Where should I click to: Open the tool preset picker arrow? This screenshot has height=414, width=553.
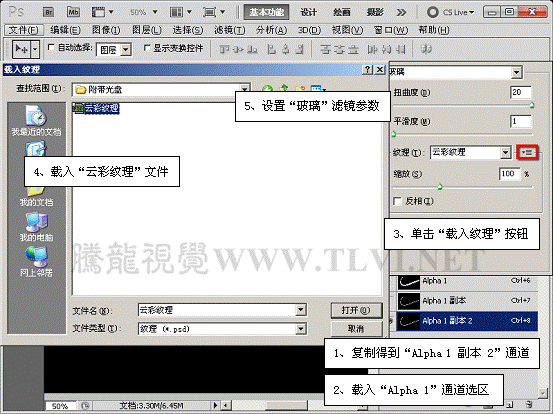click(x=35, y=49)
